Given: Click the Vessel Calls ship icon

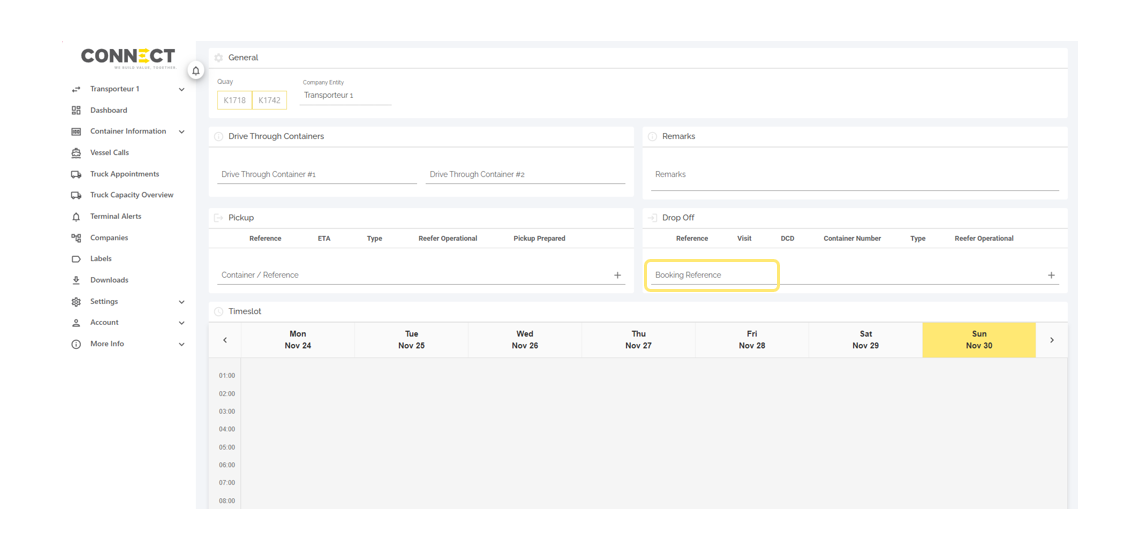Looking at the screenshot, I should click(x=76, y=153).
